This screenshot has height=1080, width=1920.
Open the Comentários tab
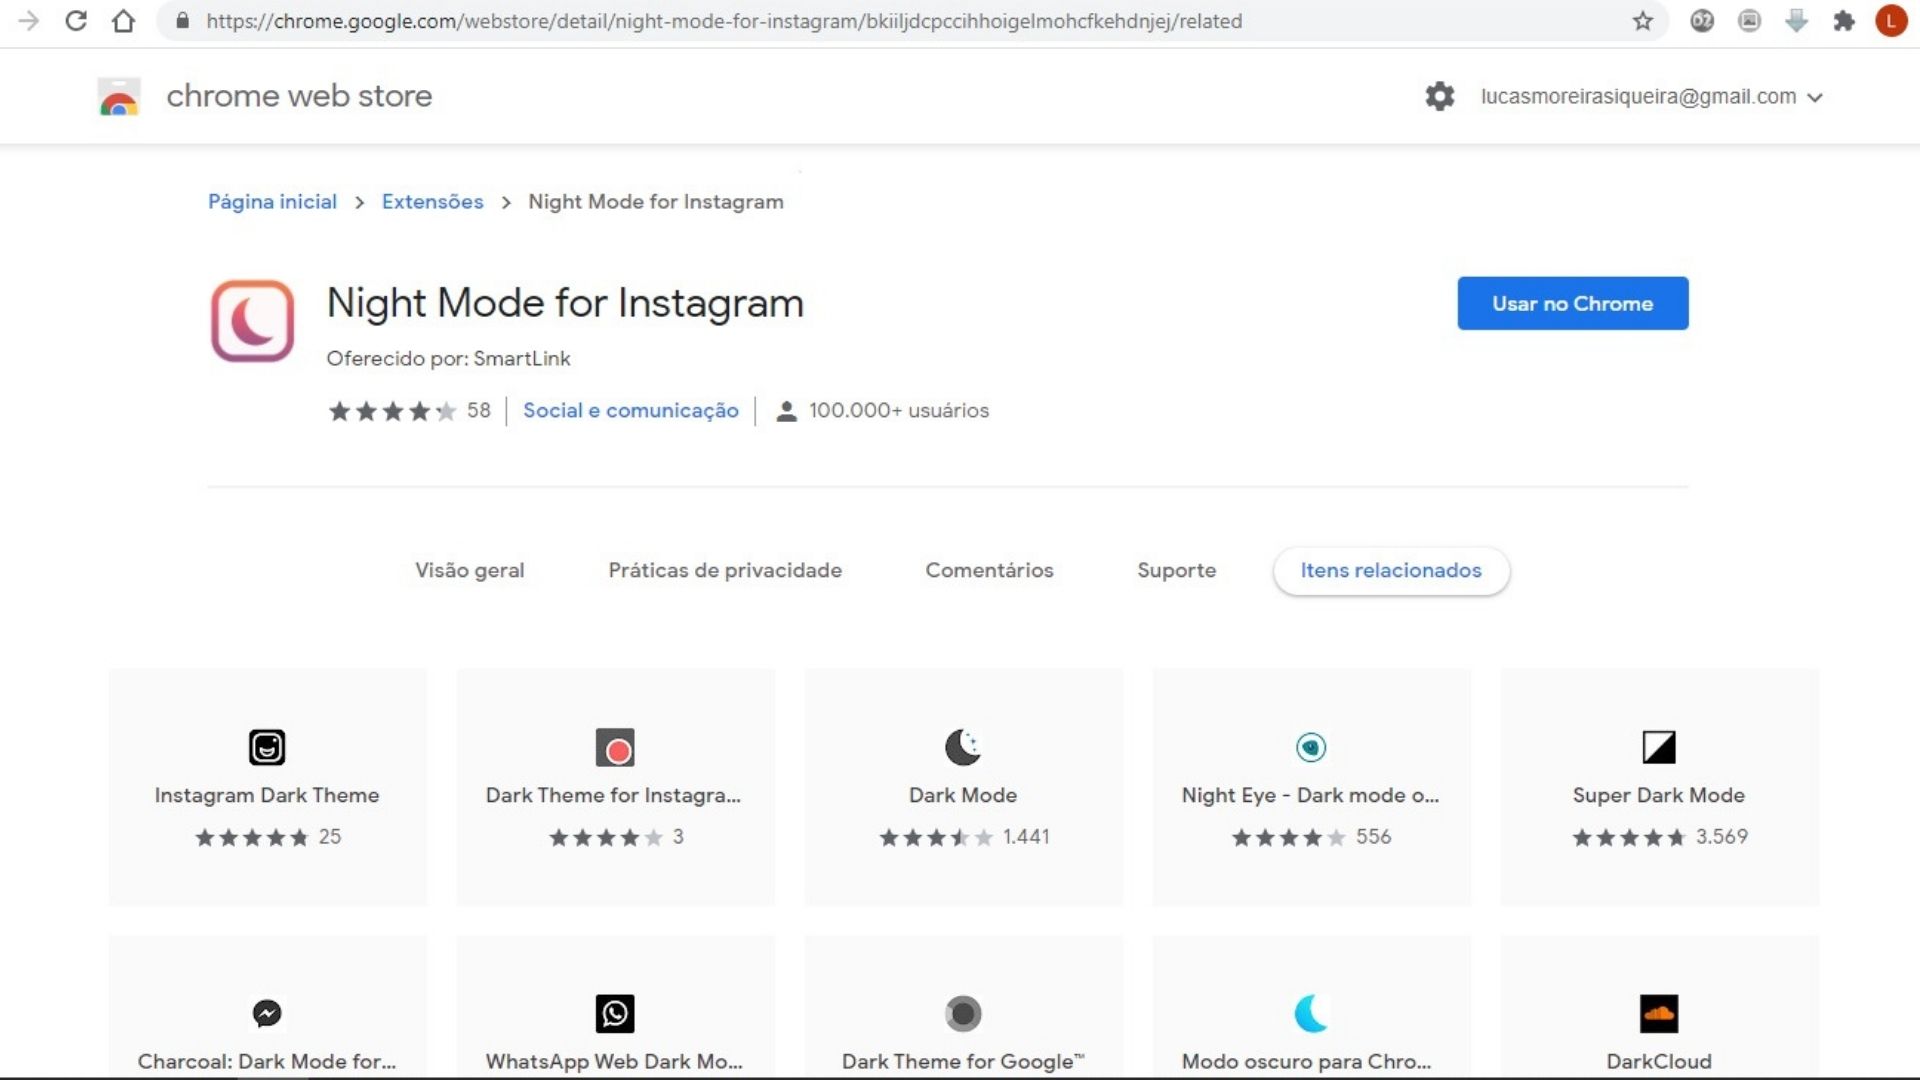coord(989,571)
